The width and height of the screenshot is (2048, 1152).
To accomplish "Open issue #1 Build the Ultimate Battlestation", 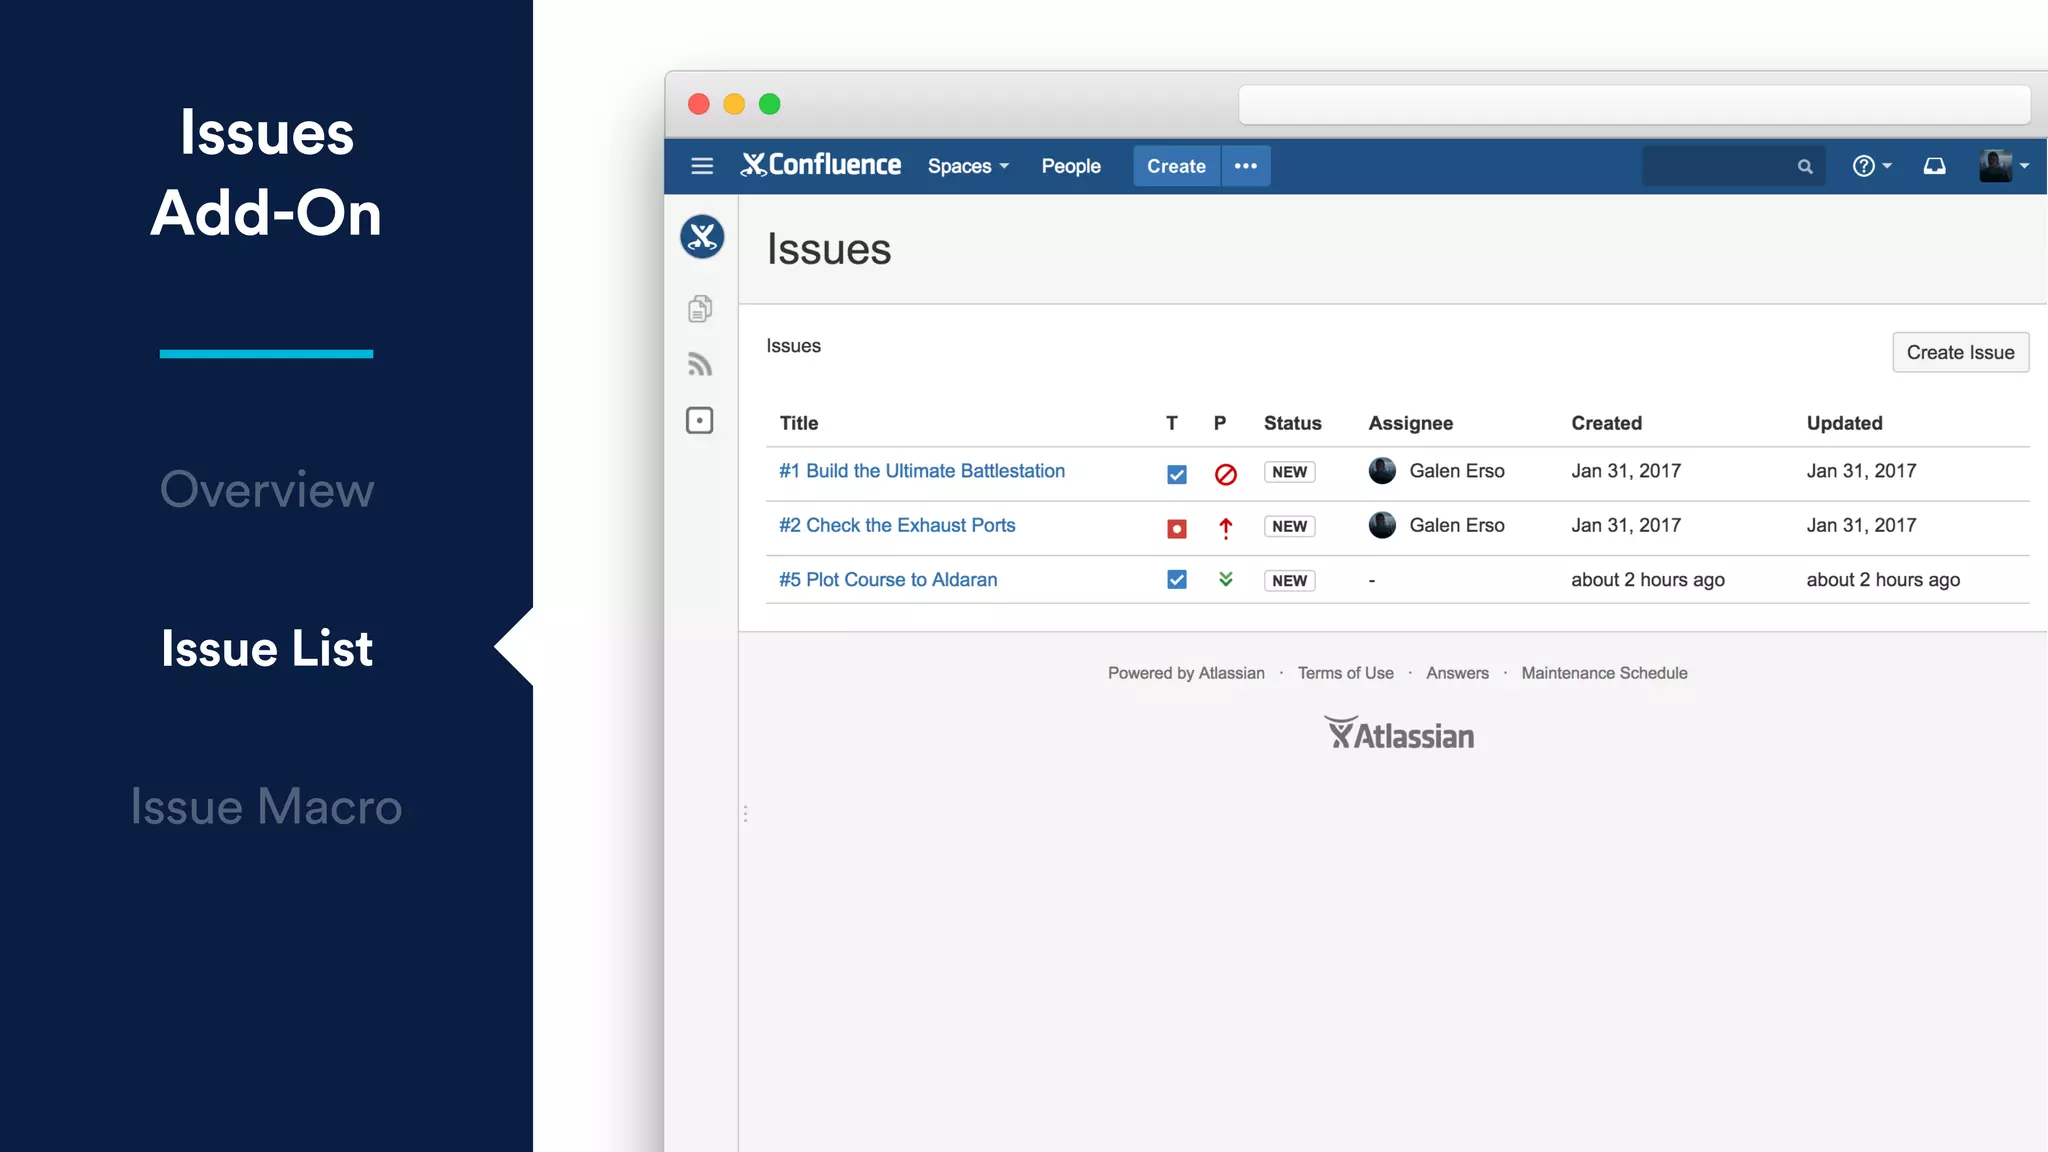I will [921, 471].
